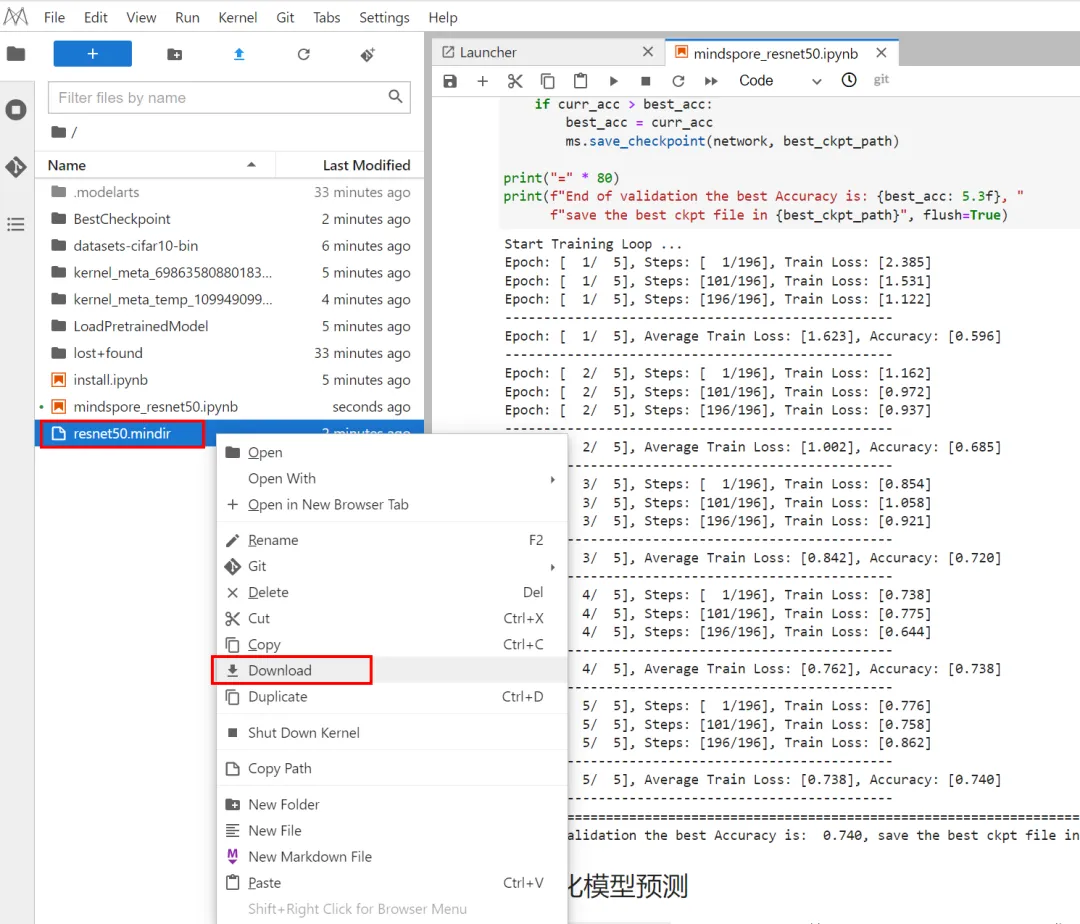Open the cell type Code dropdown
1080x924 pixels.
click(780, 81)
